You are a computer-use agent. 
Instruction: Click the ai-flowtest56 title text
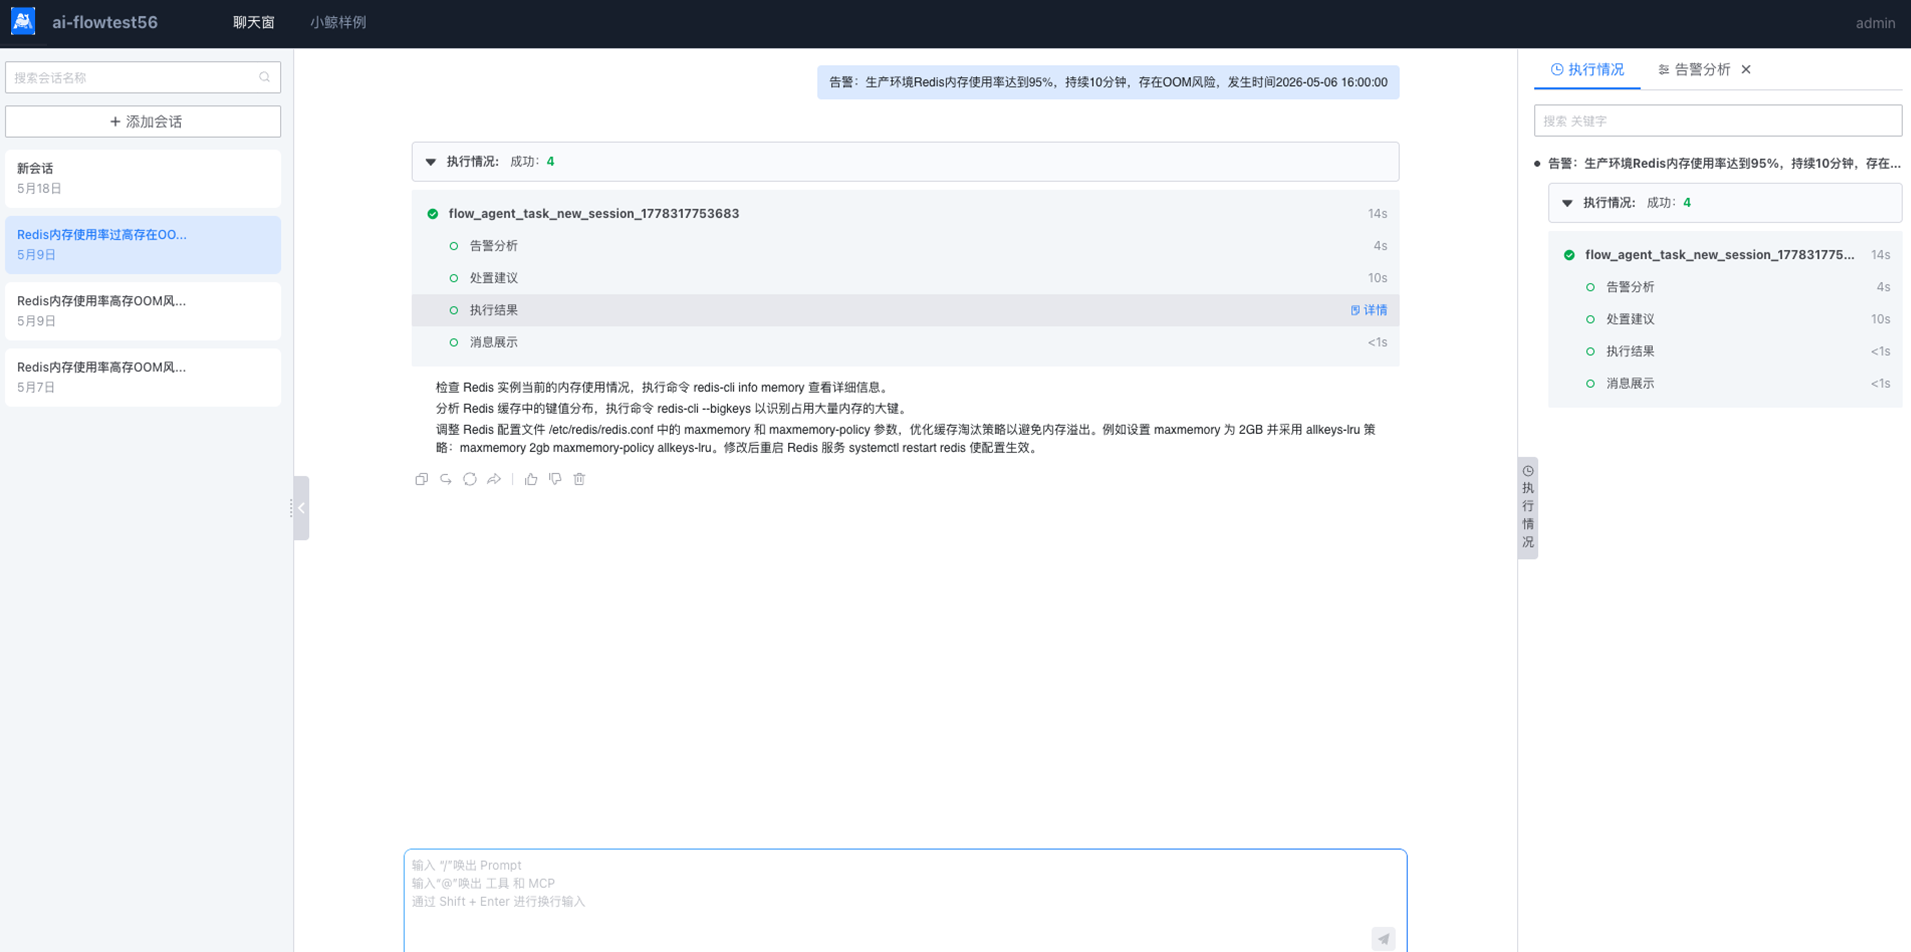tap(105, 22)
